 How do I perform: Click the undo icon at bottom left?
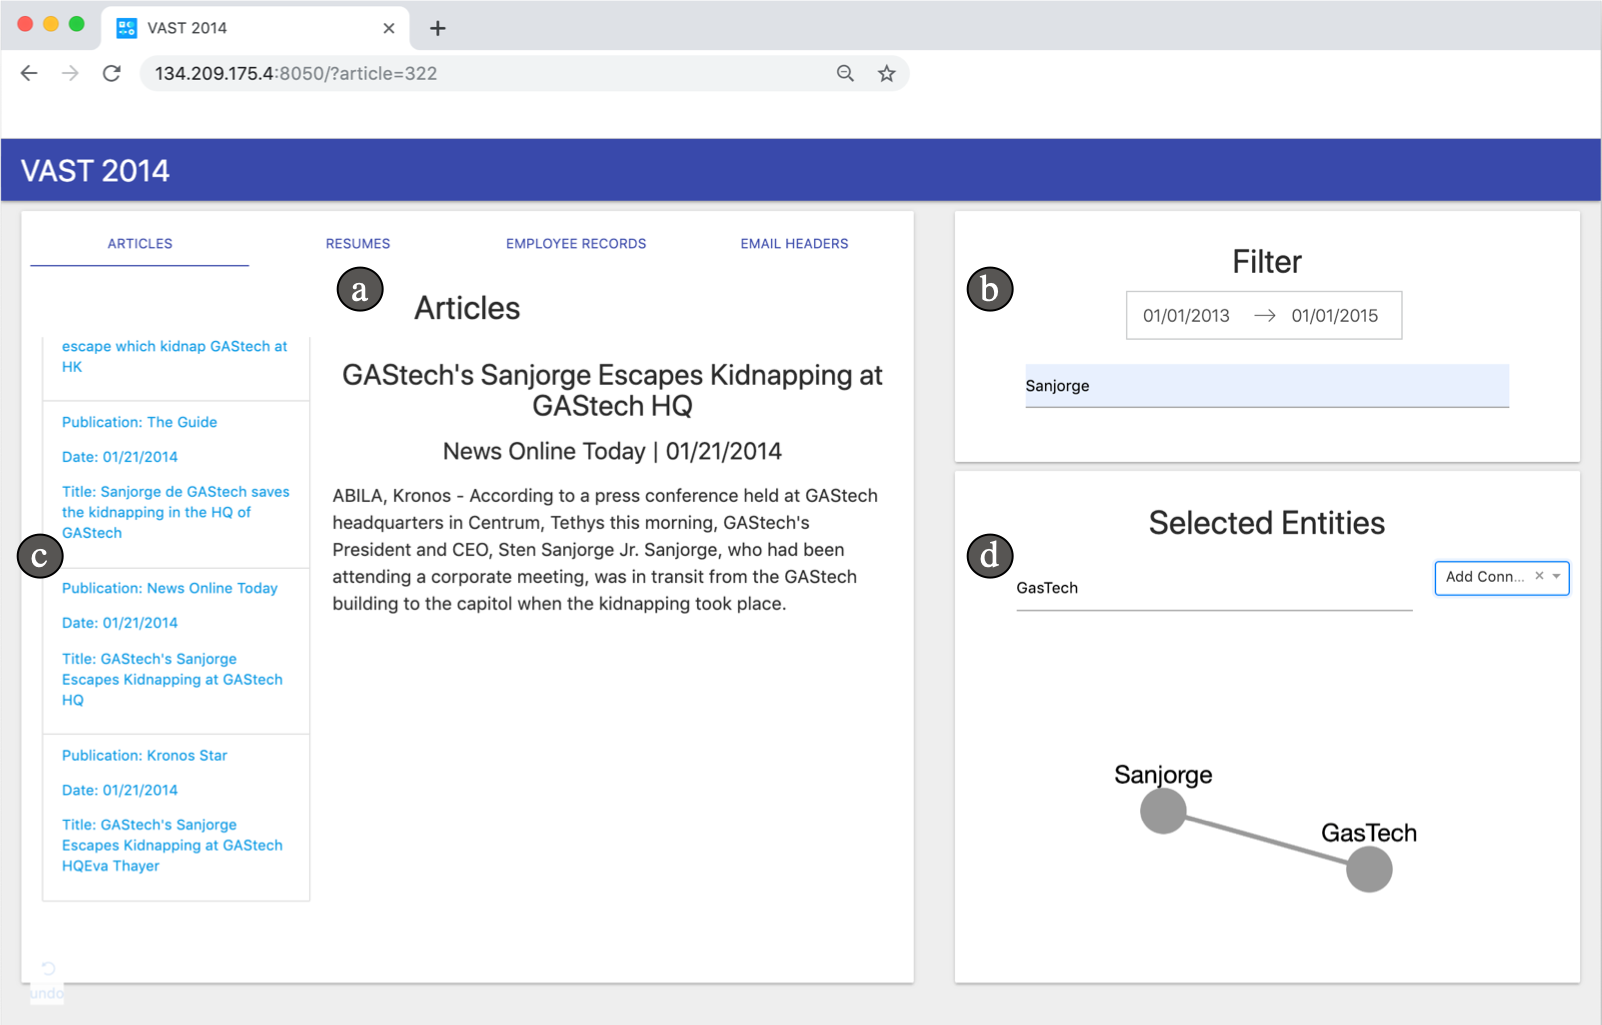pyautogui.click(x=47, y=968)
